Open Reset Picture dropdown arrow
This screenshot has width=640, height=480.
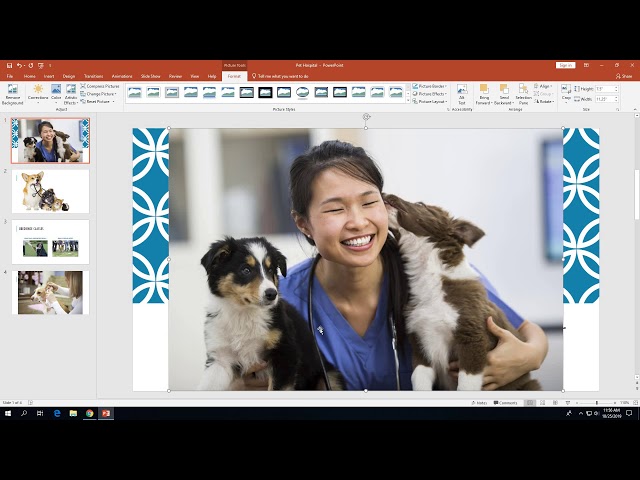113,101
